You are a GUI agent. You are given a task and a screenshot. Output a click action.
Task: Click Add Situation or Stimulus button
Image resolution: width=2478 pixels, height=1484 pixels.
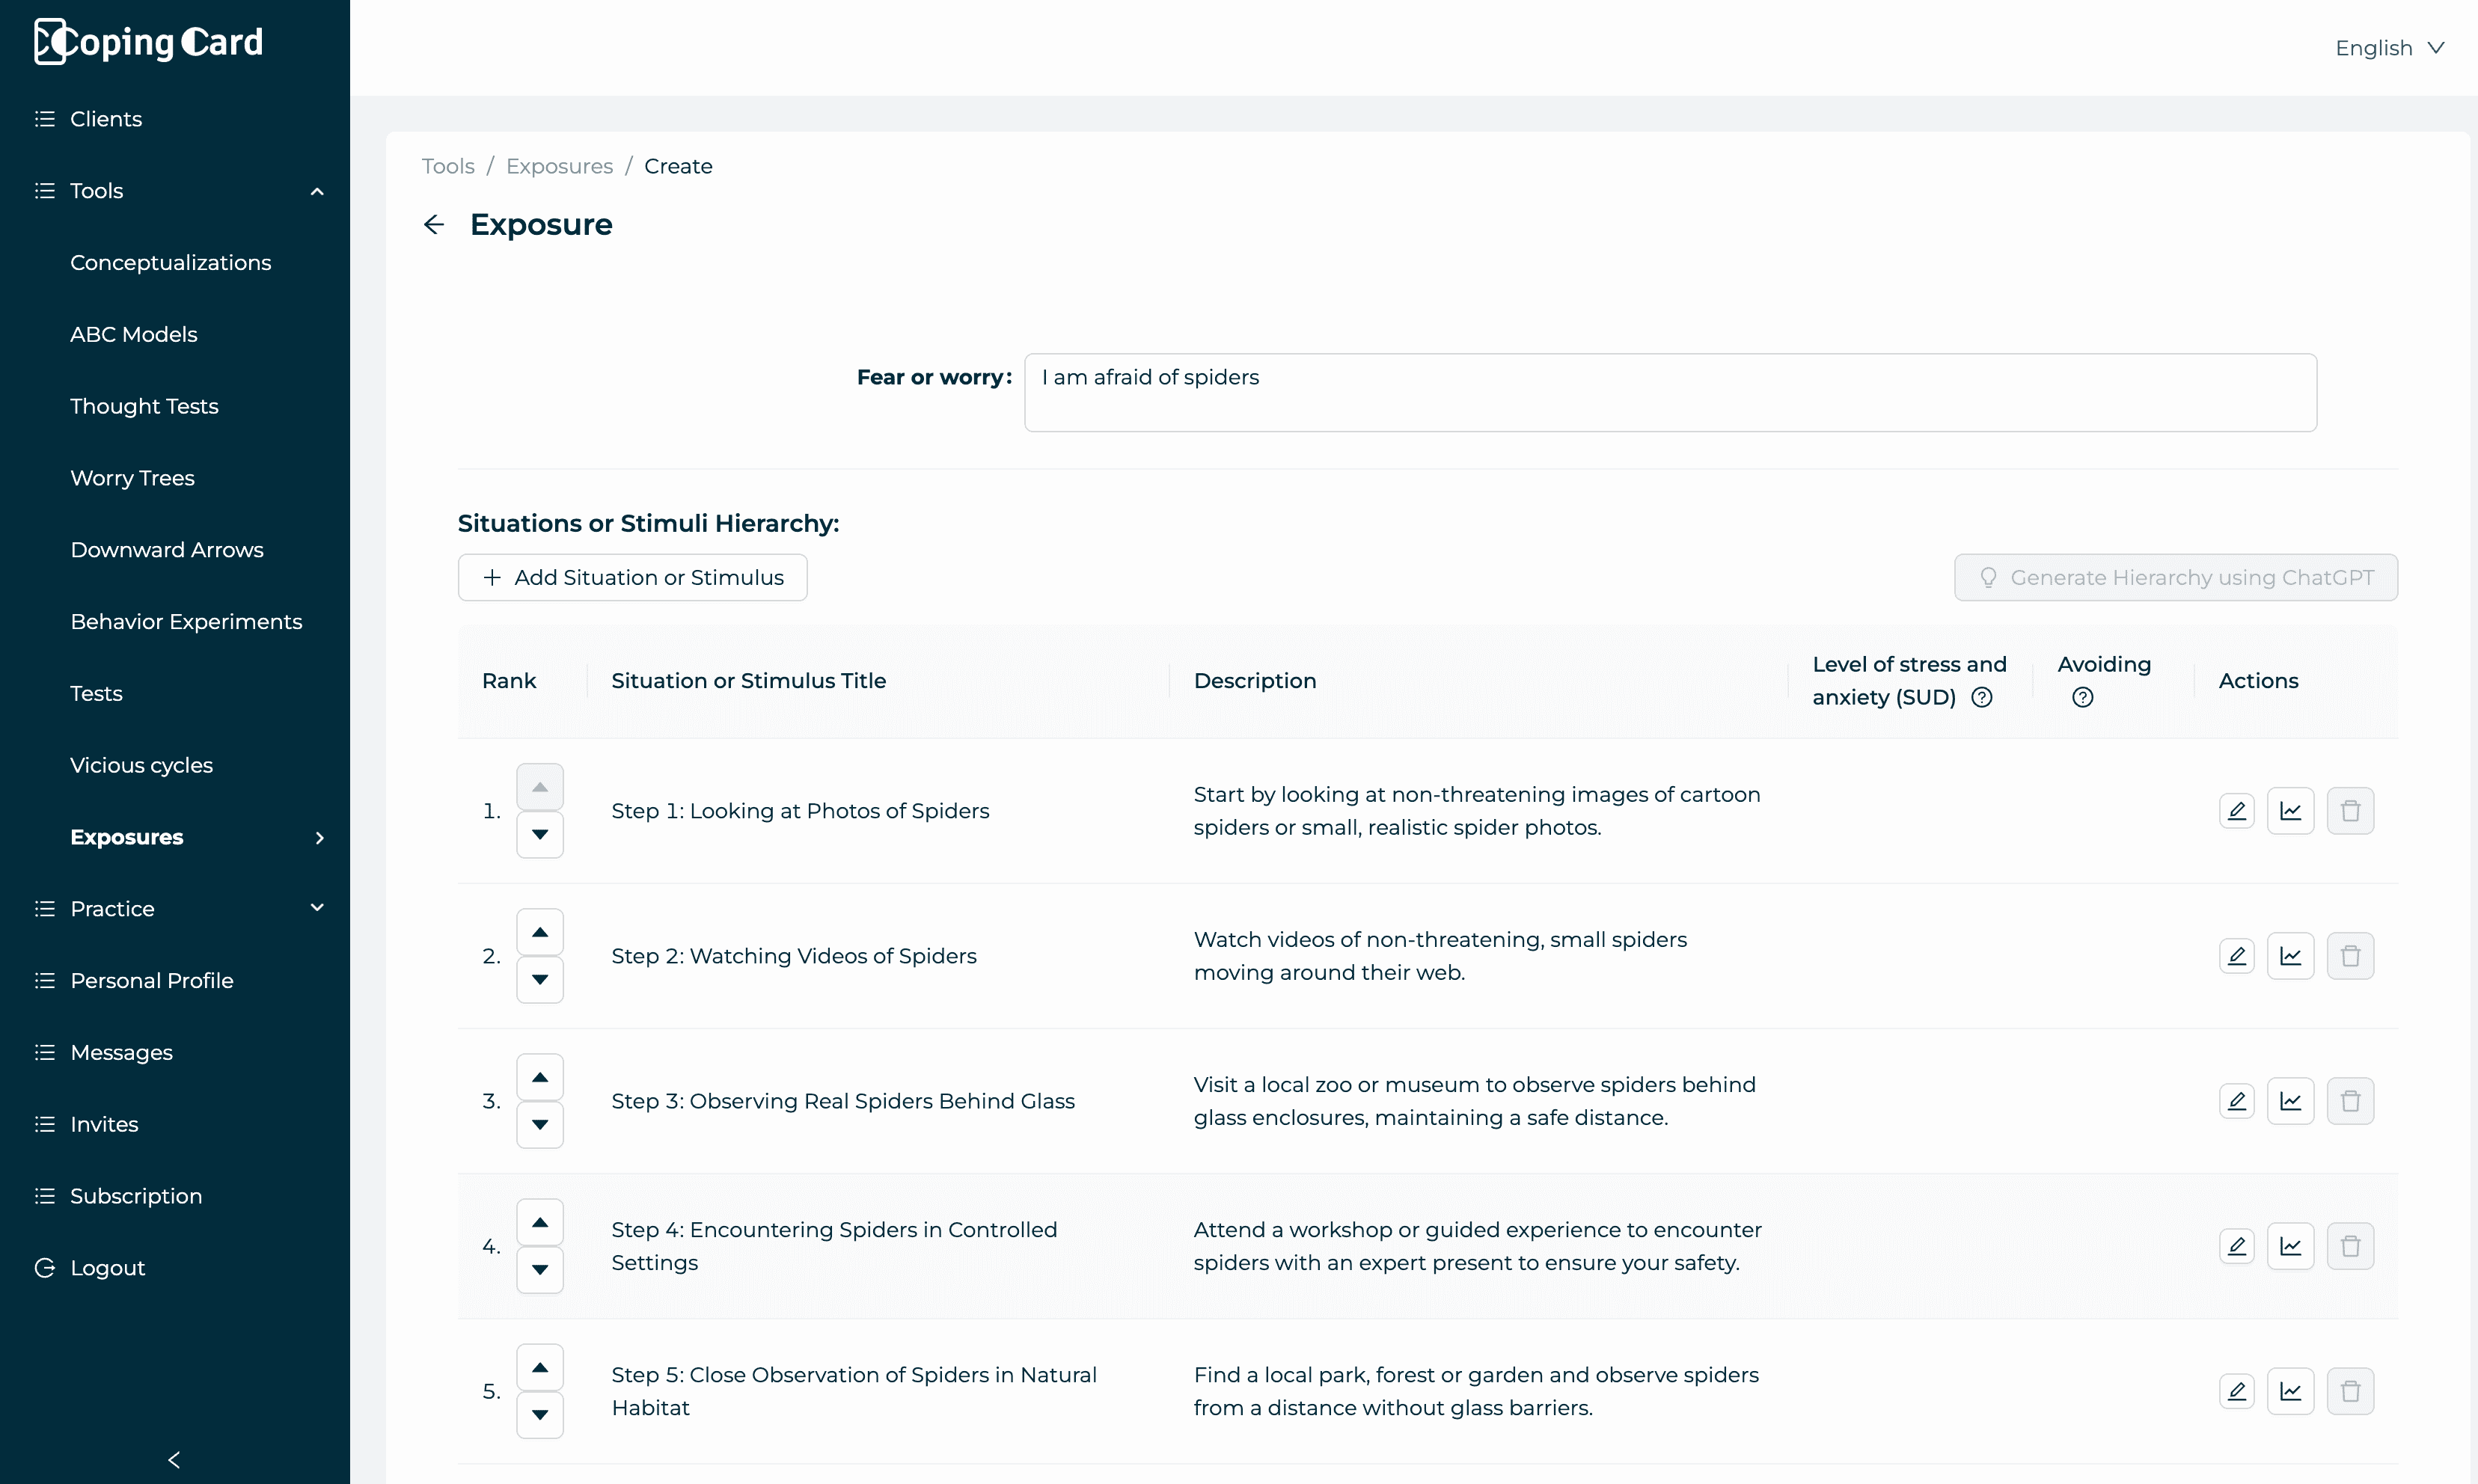click(632, 578)
